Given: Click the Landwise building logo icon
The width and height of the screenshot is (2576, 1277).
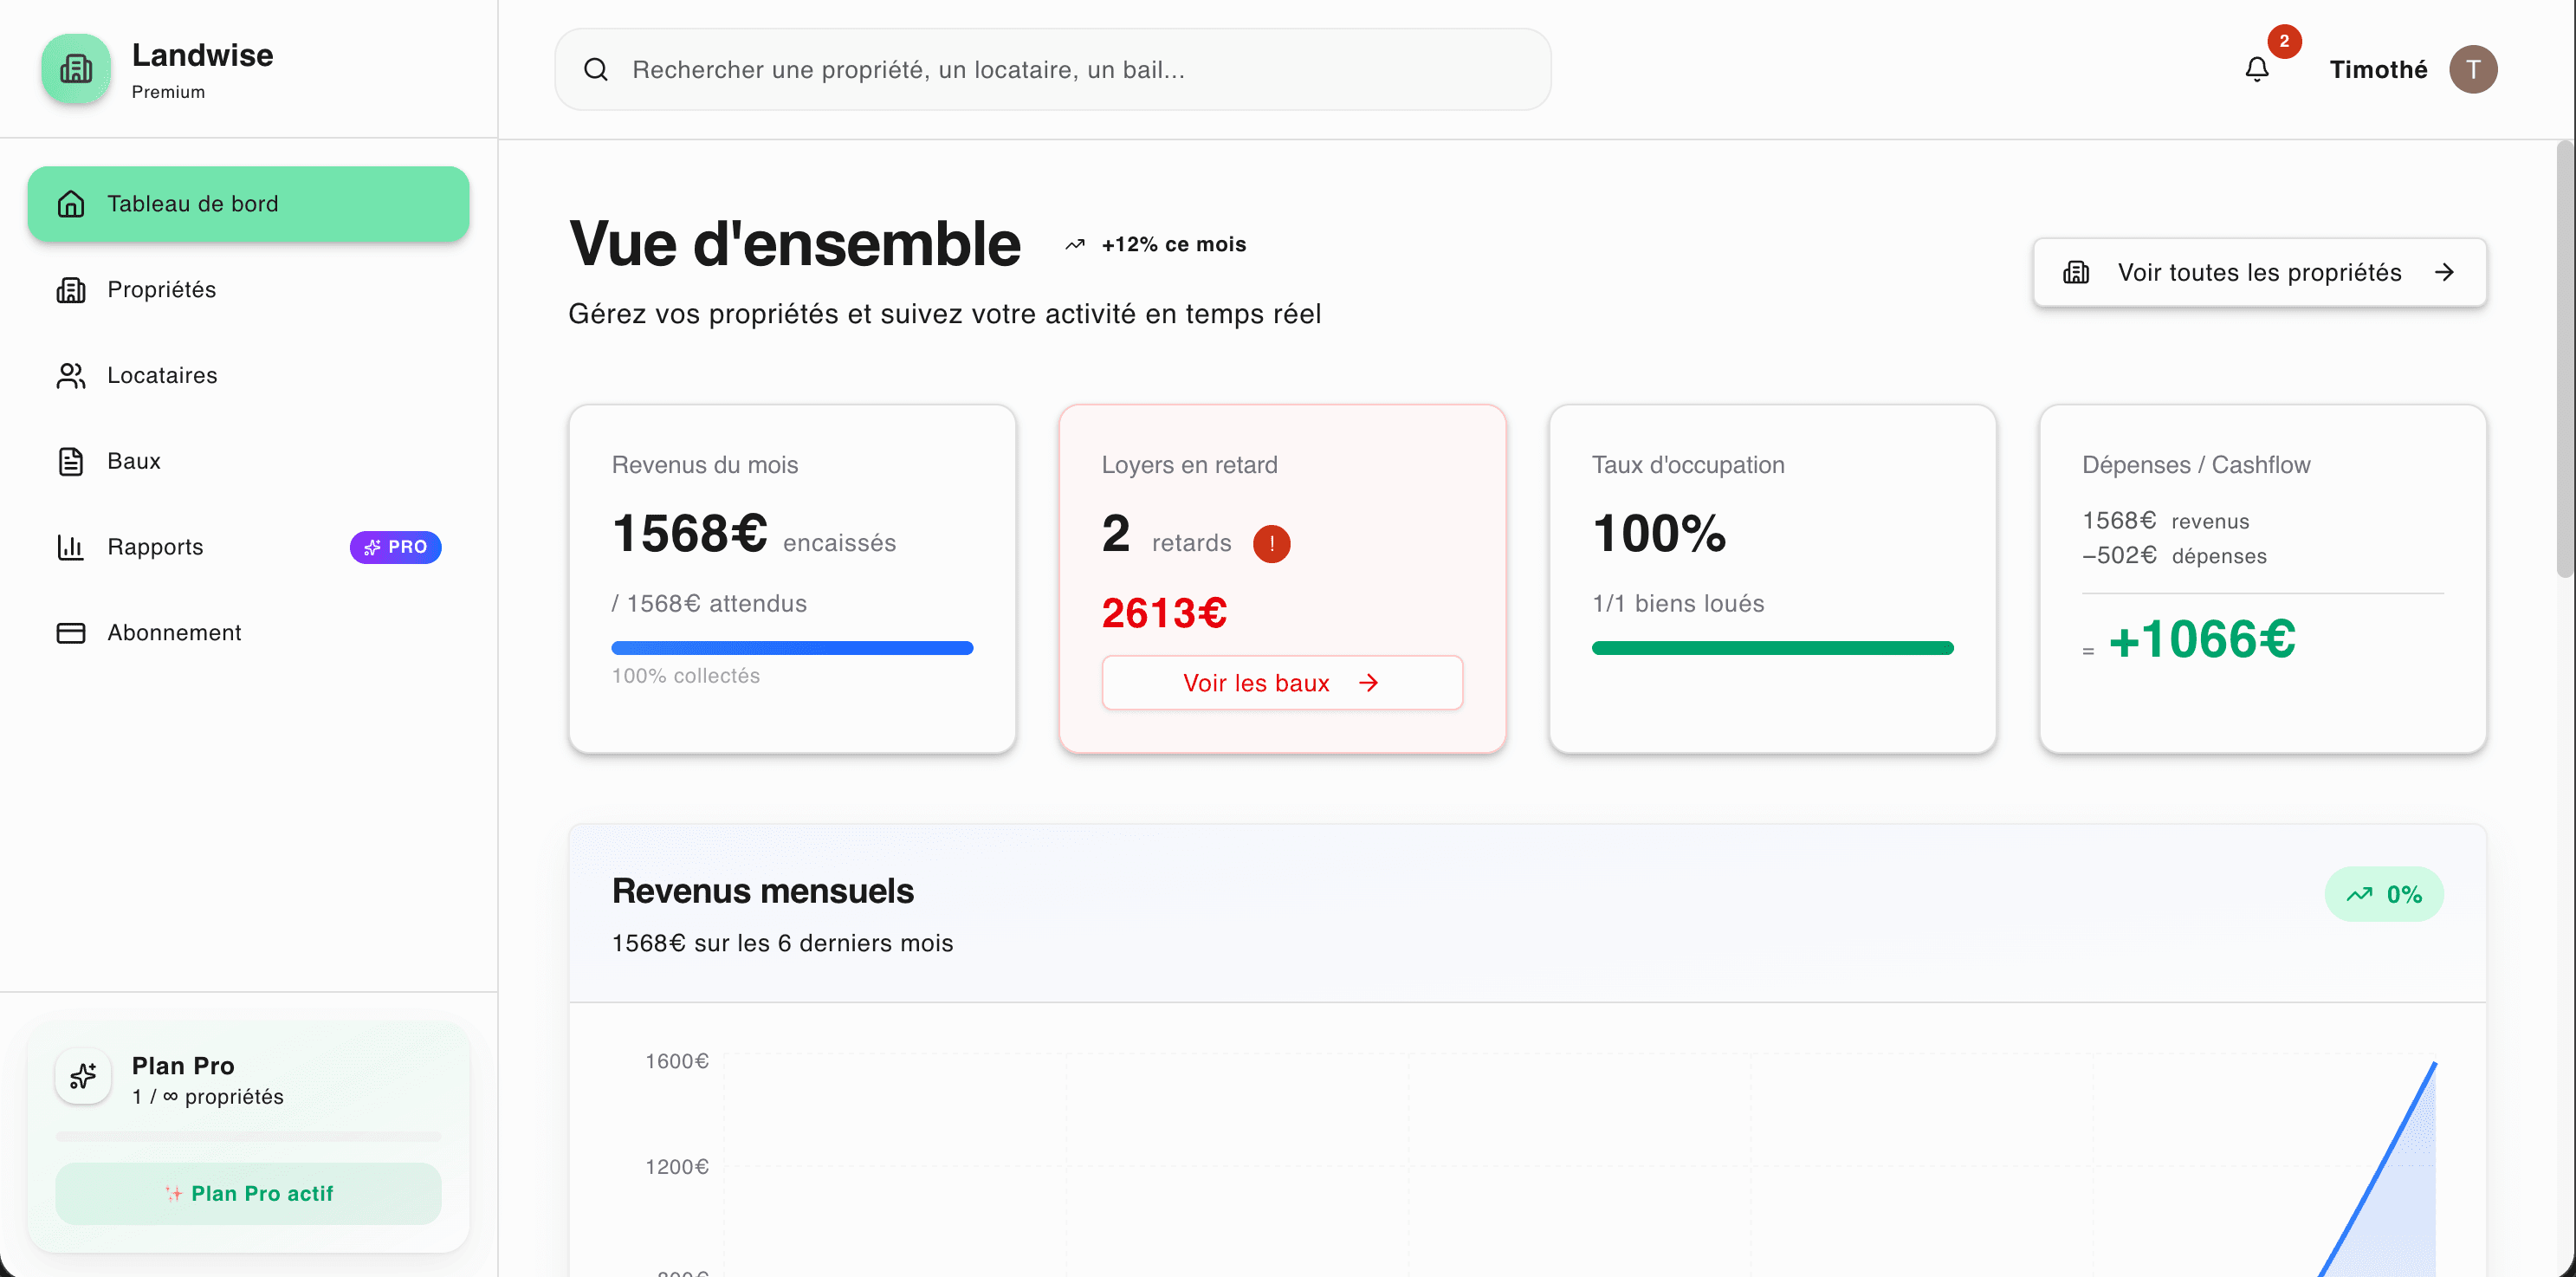Looking at the screenshot, I should [x=76, y=69].
